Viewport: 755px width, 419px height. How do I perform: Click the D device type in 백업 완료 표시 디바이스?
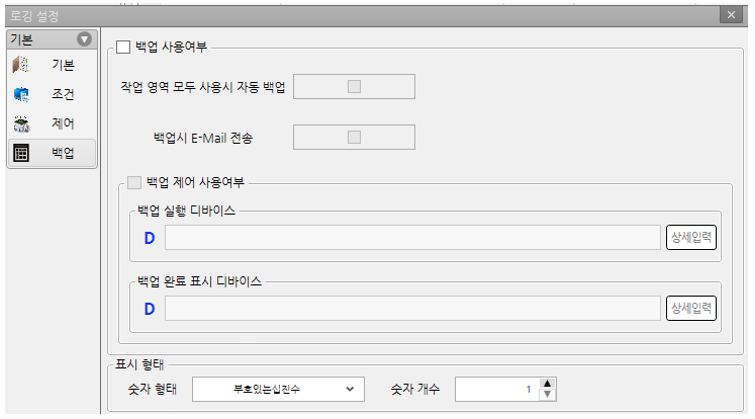tap(149, 309)
